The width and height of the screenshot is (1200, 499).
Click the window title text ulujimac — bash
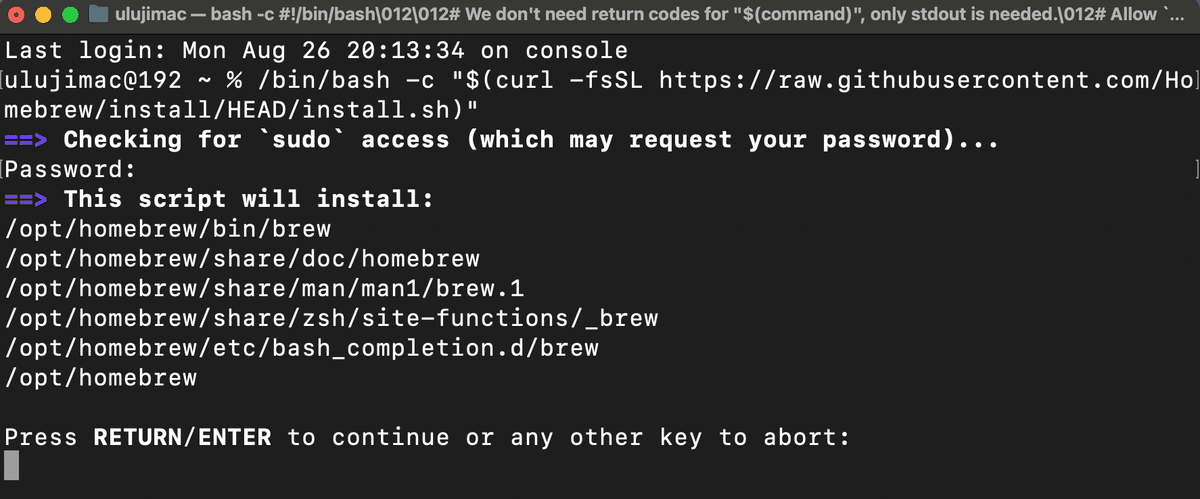click(x=170, y=15)
